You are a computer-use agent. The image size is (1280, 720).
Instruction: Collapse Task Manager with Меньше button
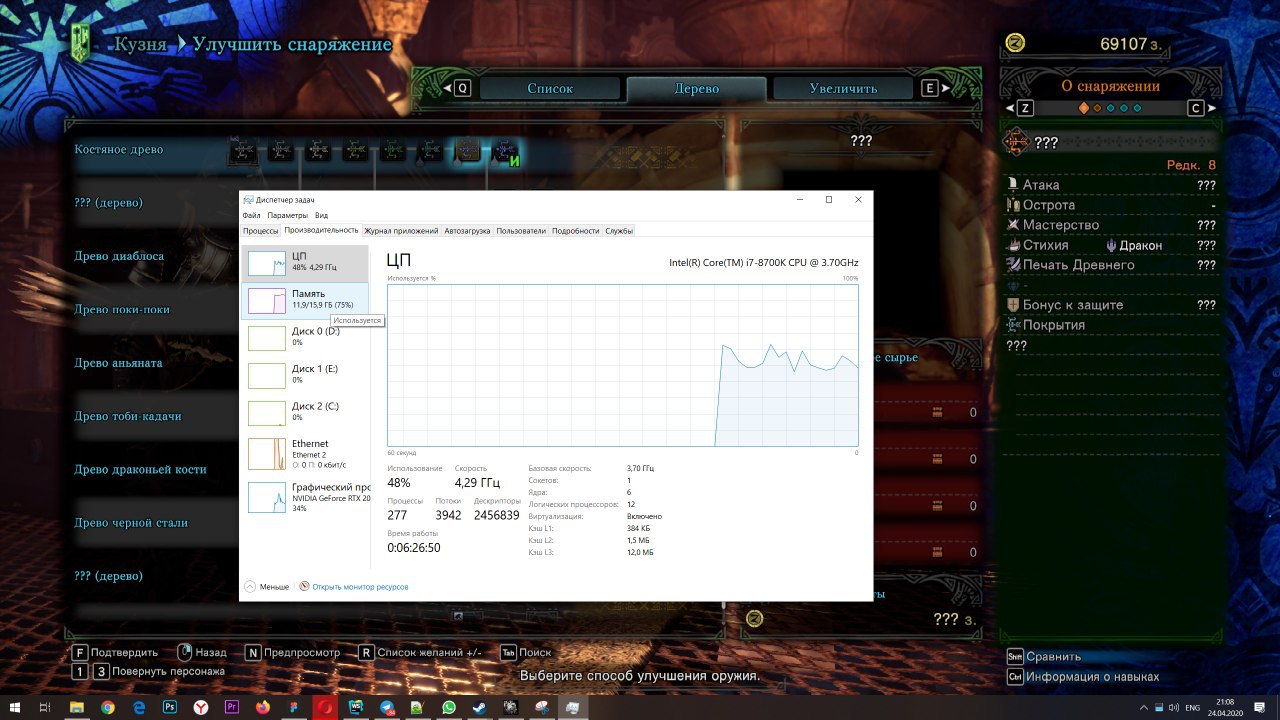[267, 587]
